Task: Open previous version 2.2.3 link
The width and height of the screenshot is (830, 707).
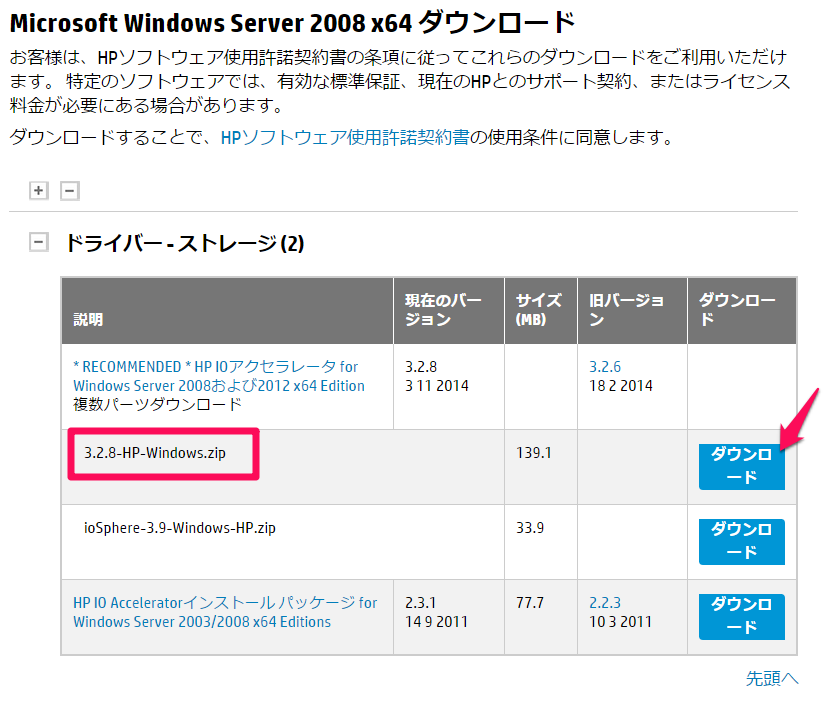Action: [605, 603]
